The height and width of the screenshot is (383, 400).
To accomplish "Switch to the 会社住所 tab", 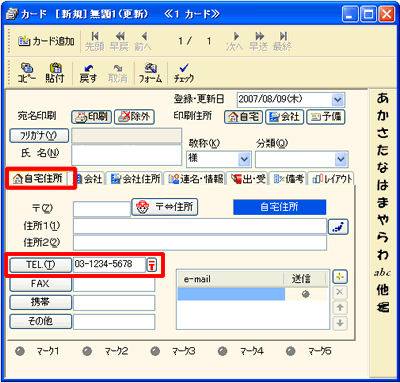I will (x=135, y=179).
